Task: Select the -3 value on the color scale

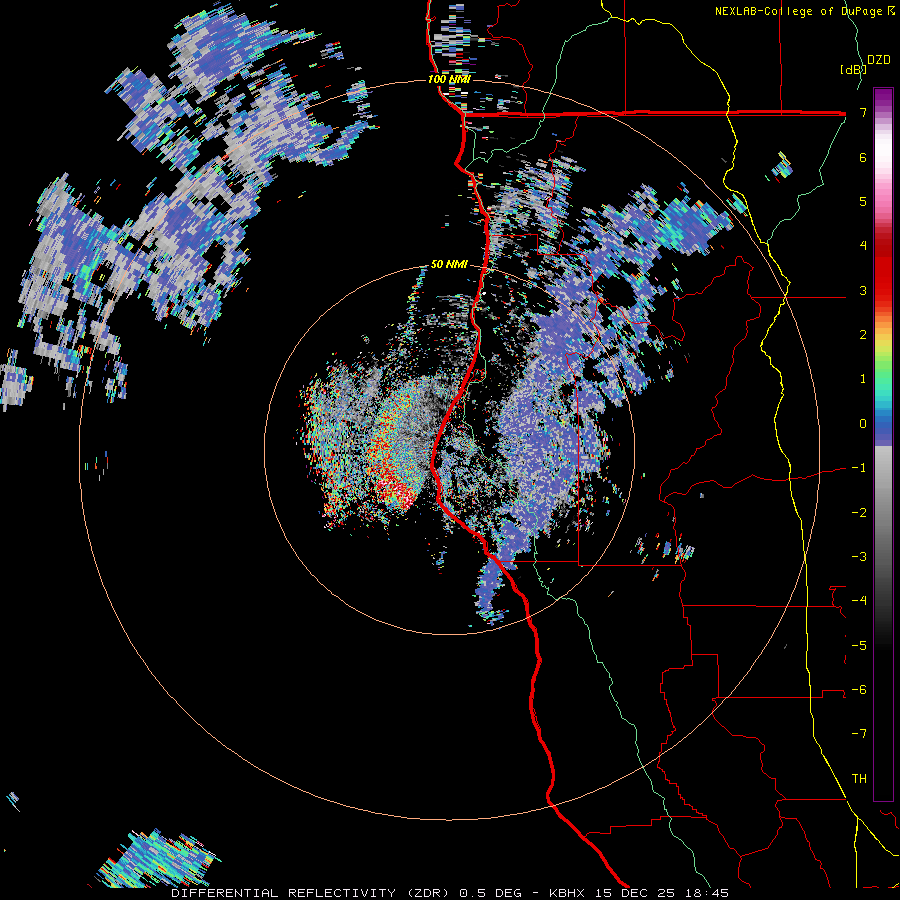Action: click(859, 557)
